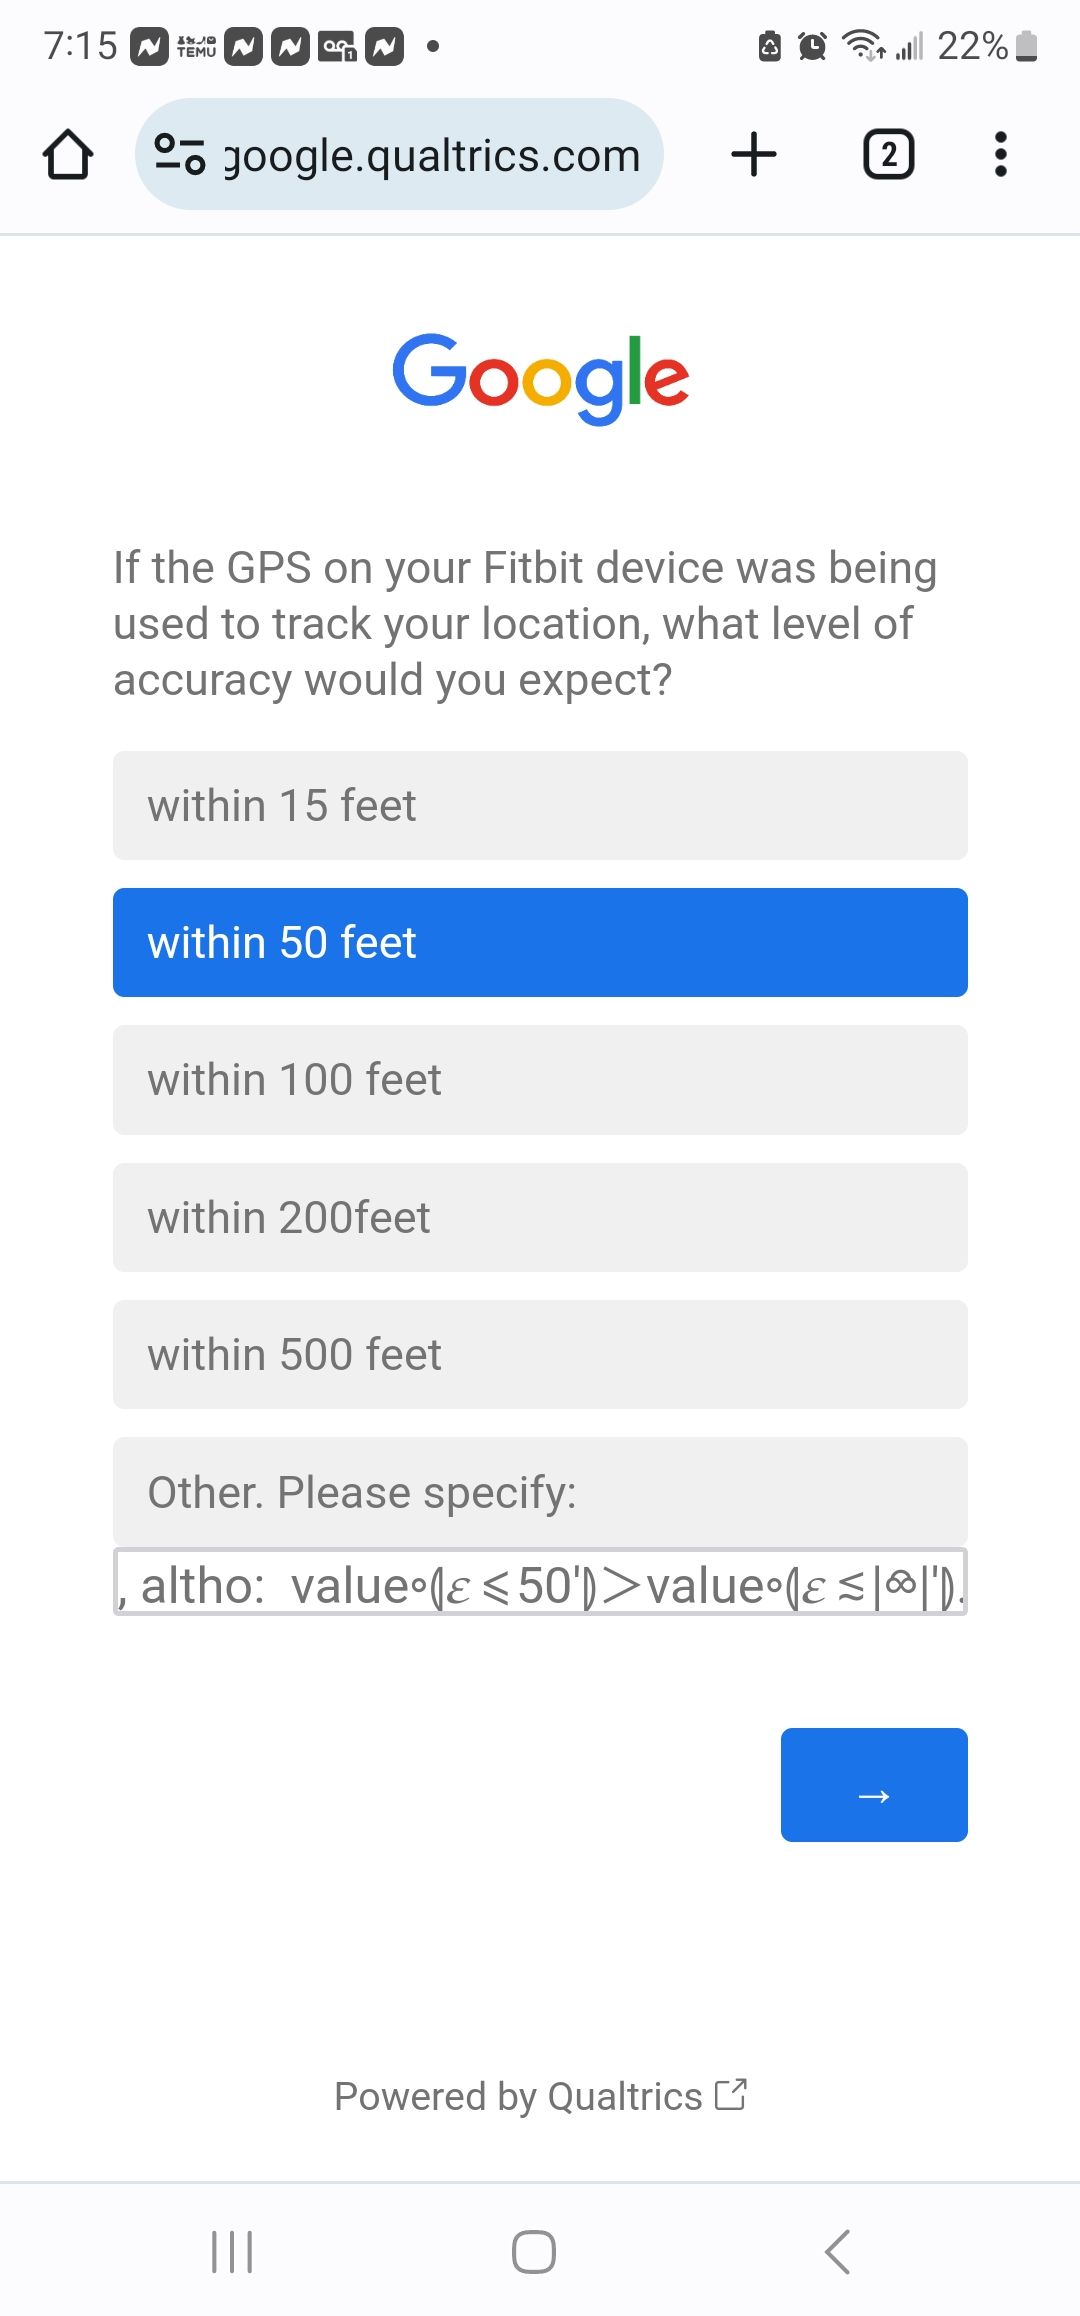Select the "within 15 feet" option

540,805
